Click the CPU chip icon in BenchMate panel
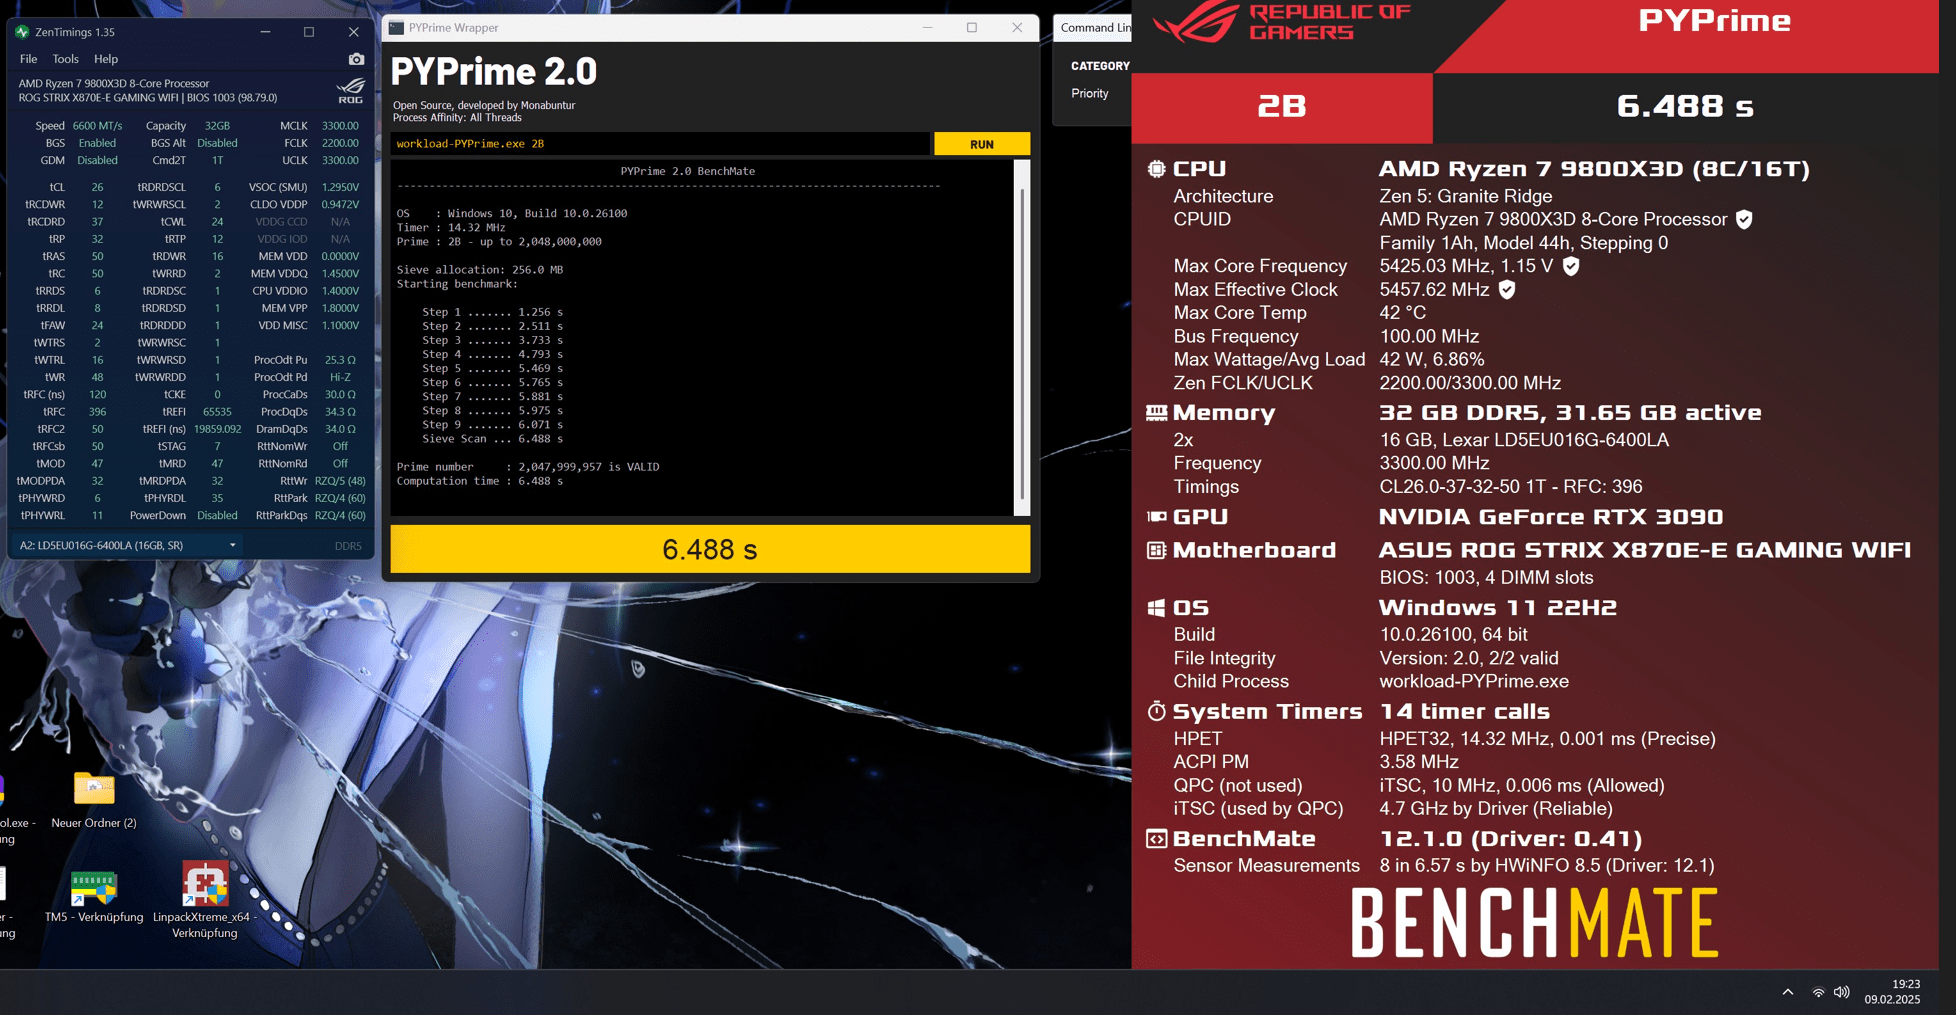The height and width of the screenshot is (1015, 1956). (1156, 169)
